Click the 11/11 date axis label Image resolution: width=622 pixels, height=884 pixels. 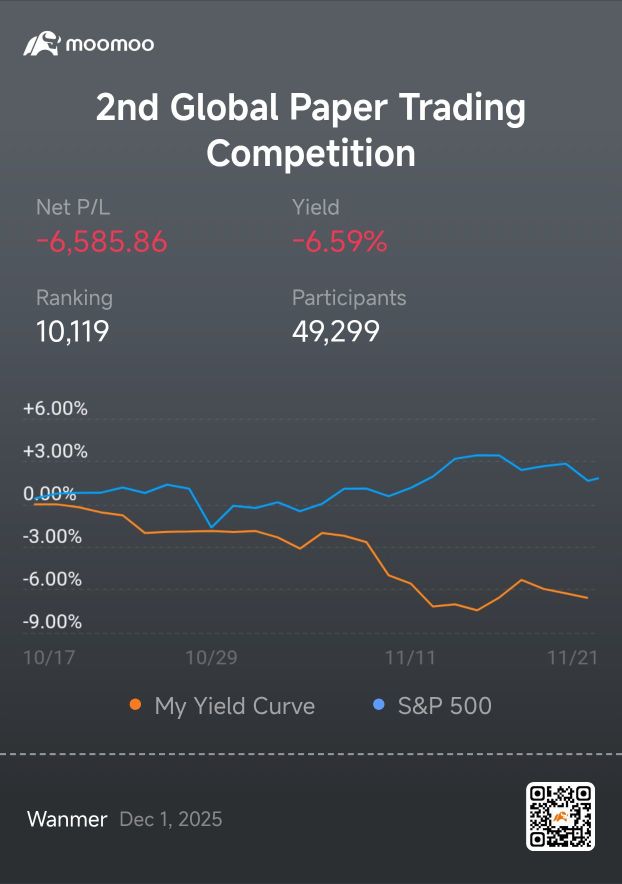[x=410, y=657]
